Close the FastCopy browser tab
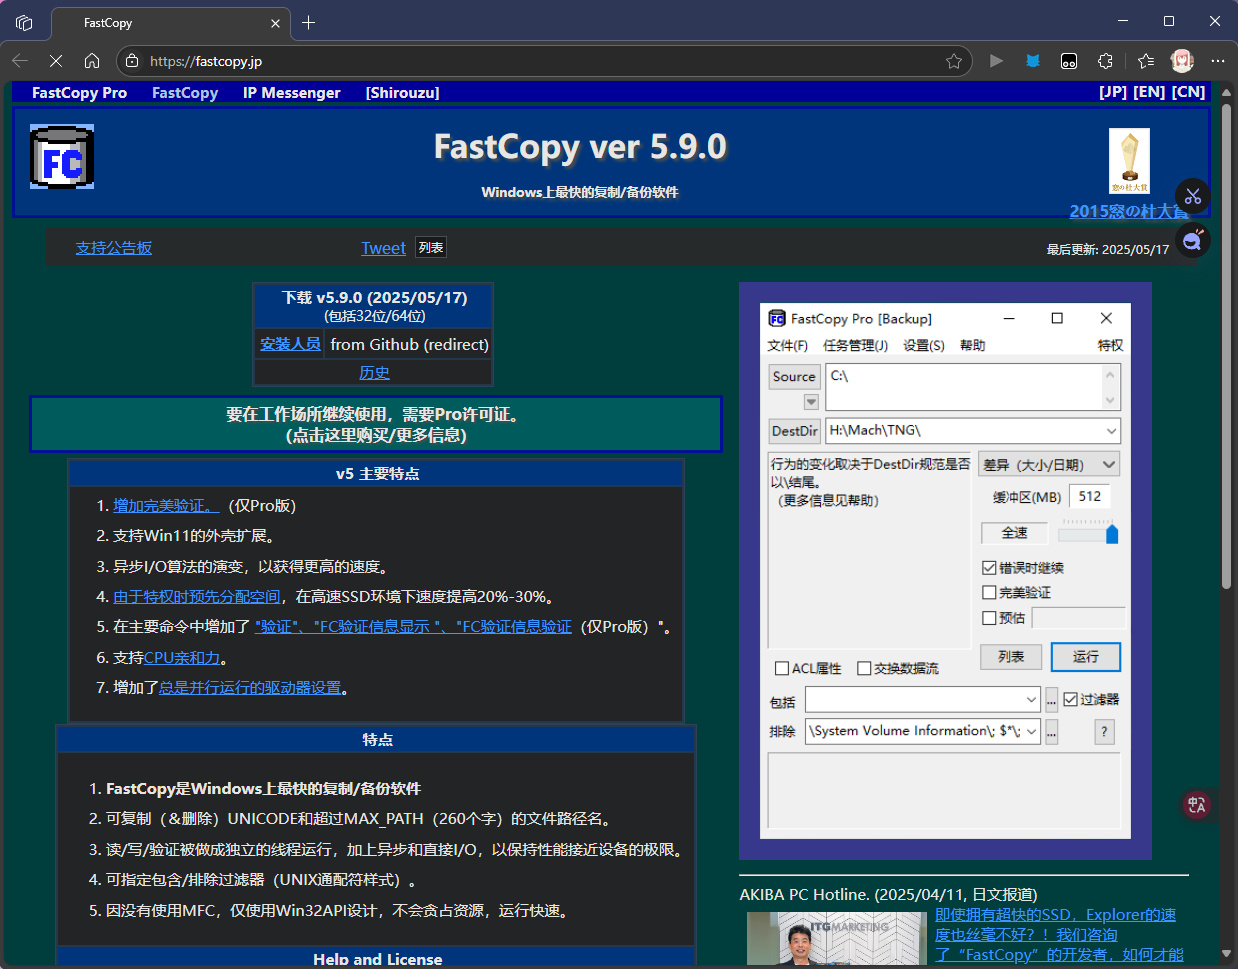1238x969 pixels. 275,23
